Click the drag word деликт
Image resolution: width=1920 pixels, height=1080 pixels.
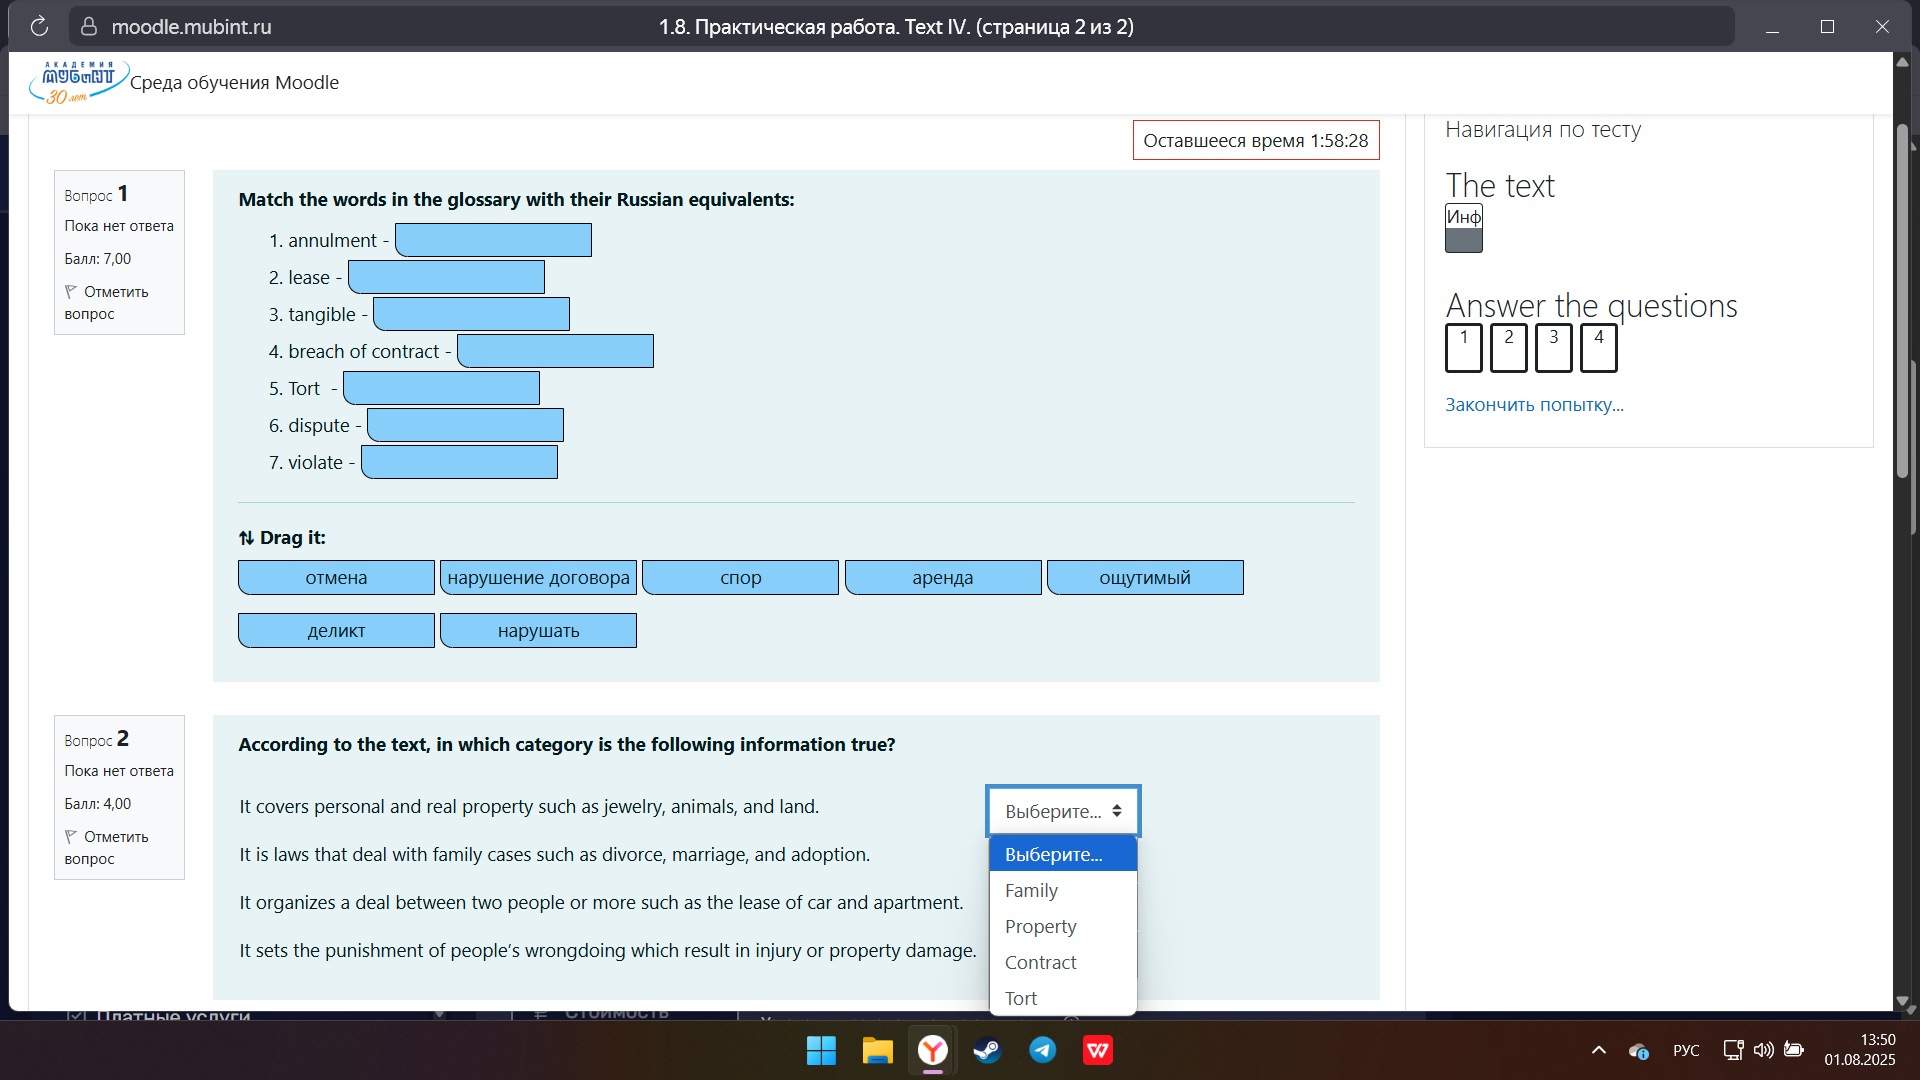click(336, 631)
